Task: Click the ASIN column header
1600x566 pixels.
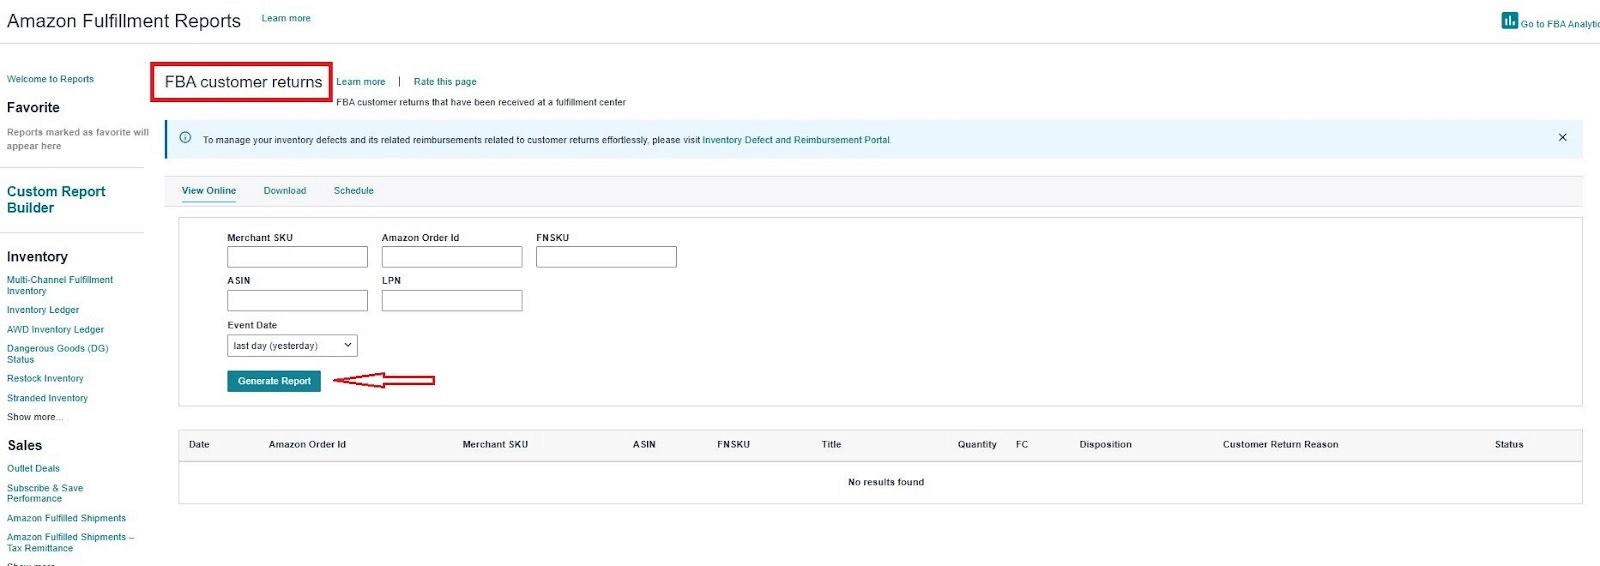Action: pos(644,444)
